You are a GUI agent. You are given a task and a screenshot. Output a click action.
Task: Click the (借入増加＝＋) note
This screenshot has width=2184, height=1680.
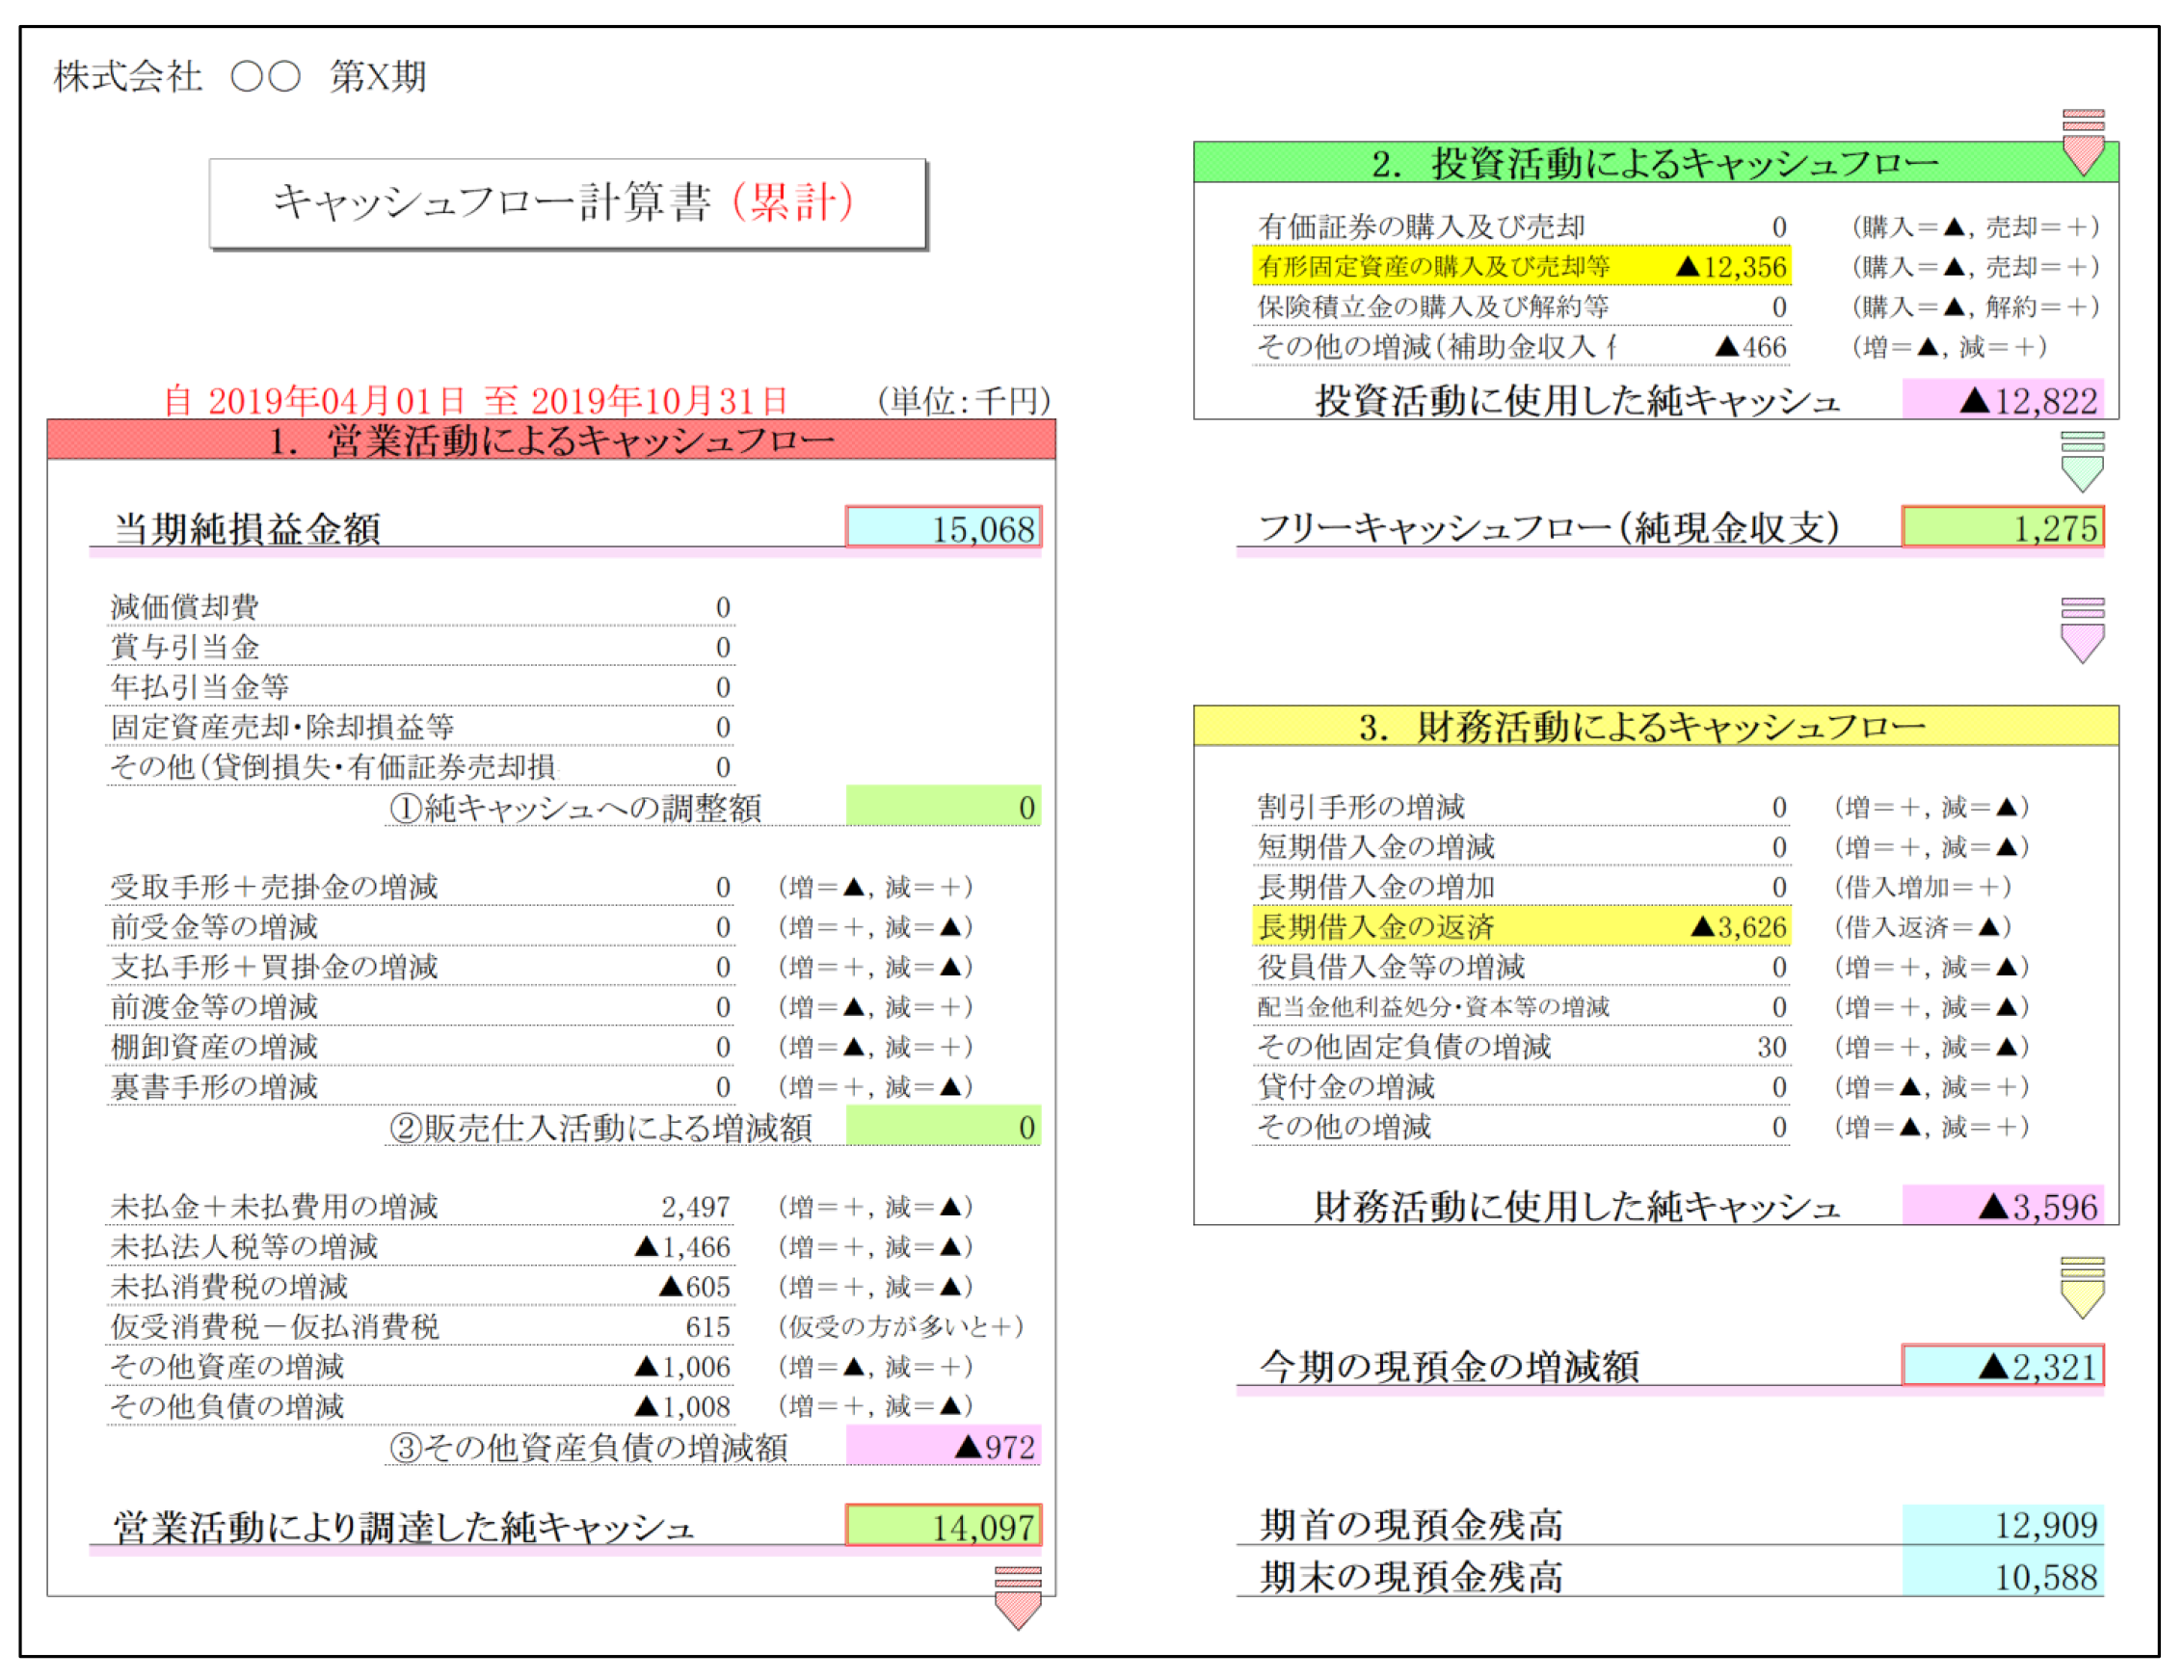click(x=1922, y=887)
